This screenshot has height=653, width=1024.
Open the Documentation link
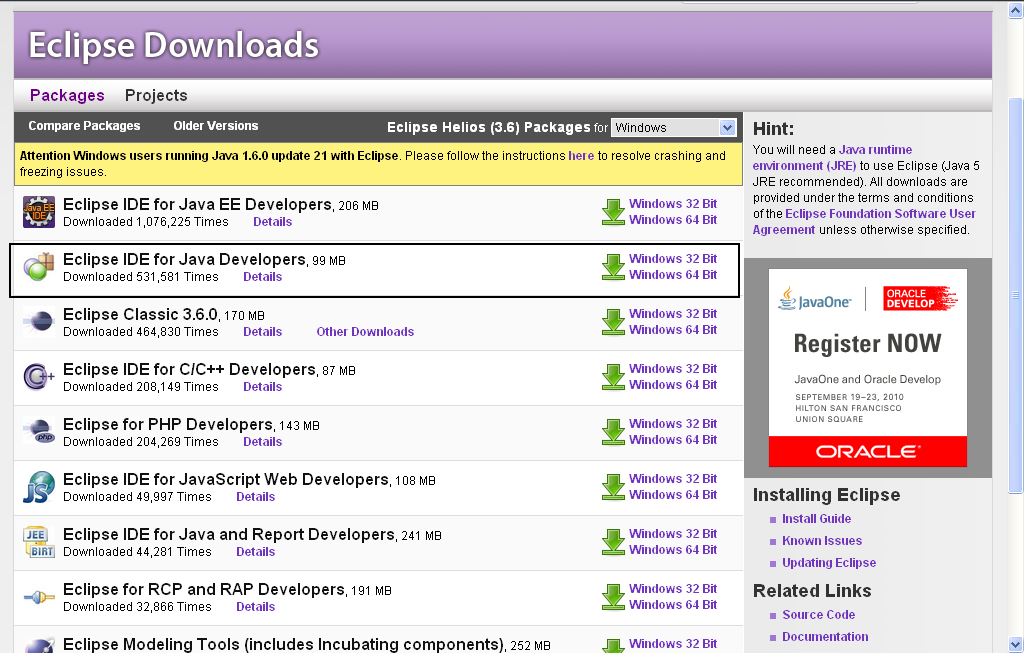[825, 637]
